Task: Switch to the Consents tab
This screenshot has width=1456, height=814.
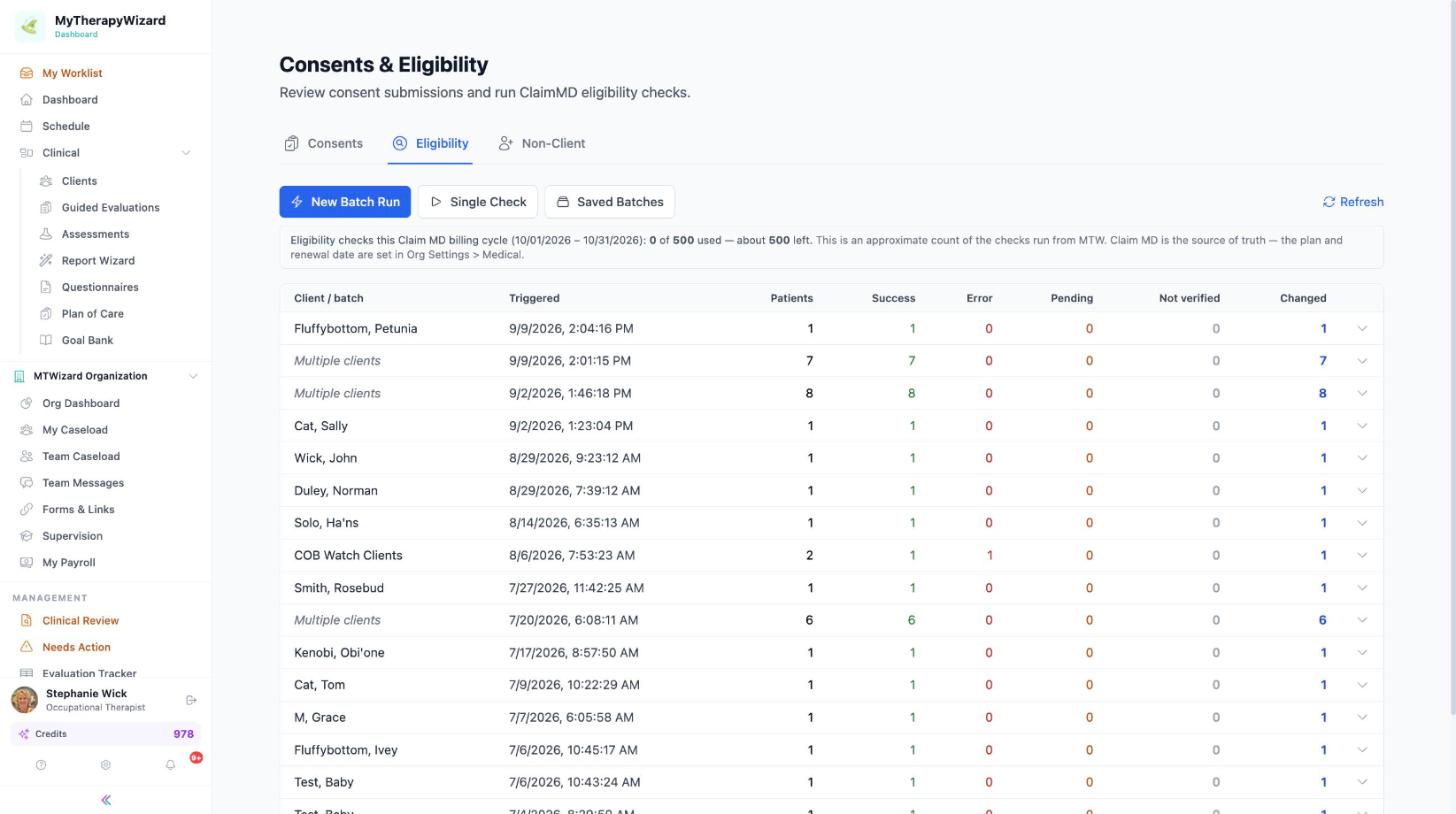Action: pos(323,144)
